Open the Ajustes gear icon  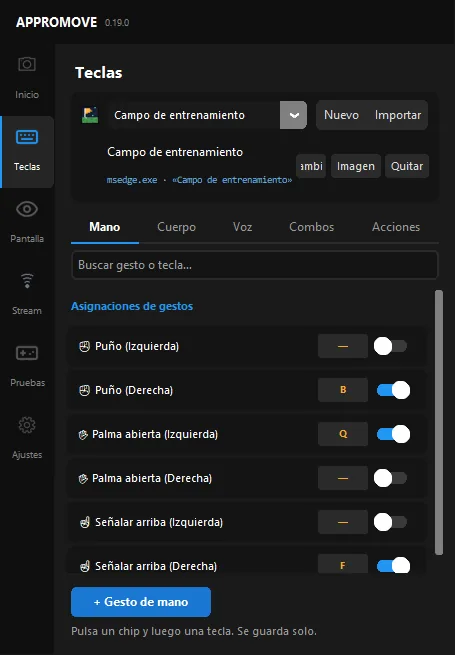pos(27,425)
